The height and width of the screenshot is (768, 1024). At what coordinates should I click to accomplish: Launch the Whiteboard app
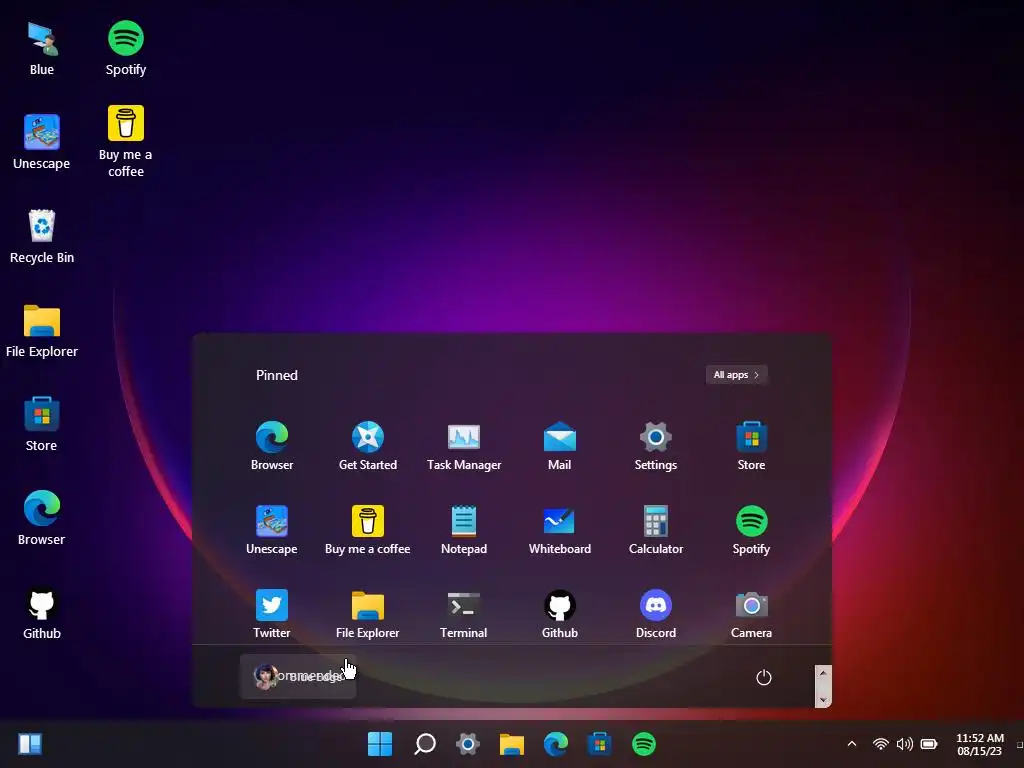(x=560, y=530)
